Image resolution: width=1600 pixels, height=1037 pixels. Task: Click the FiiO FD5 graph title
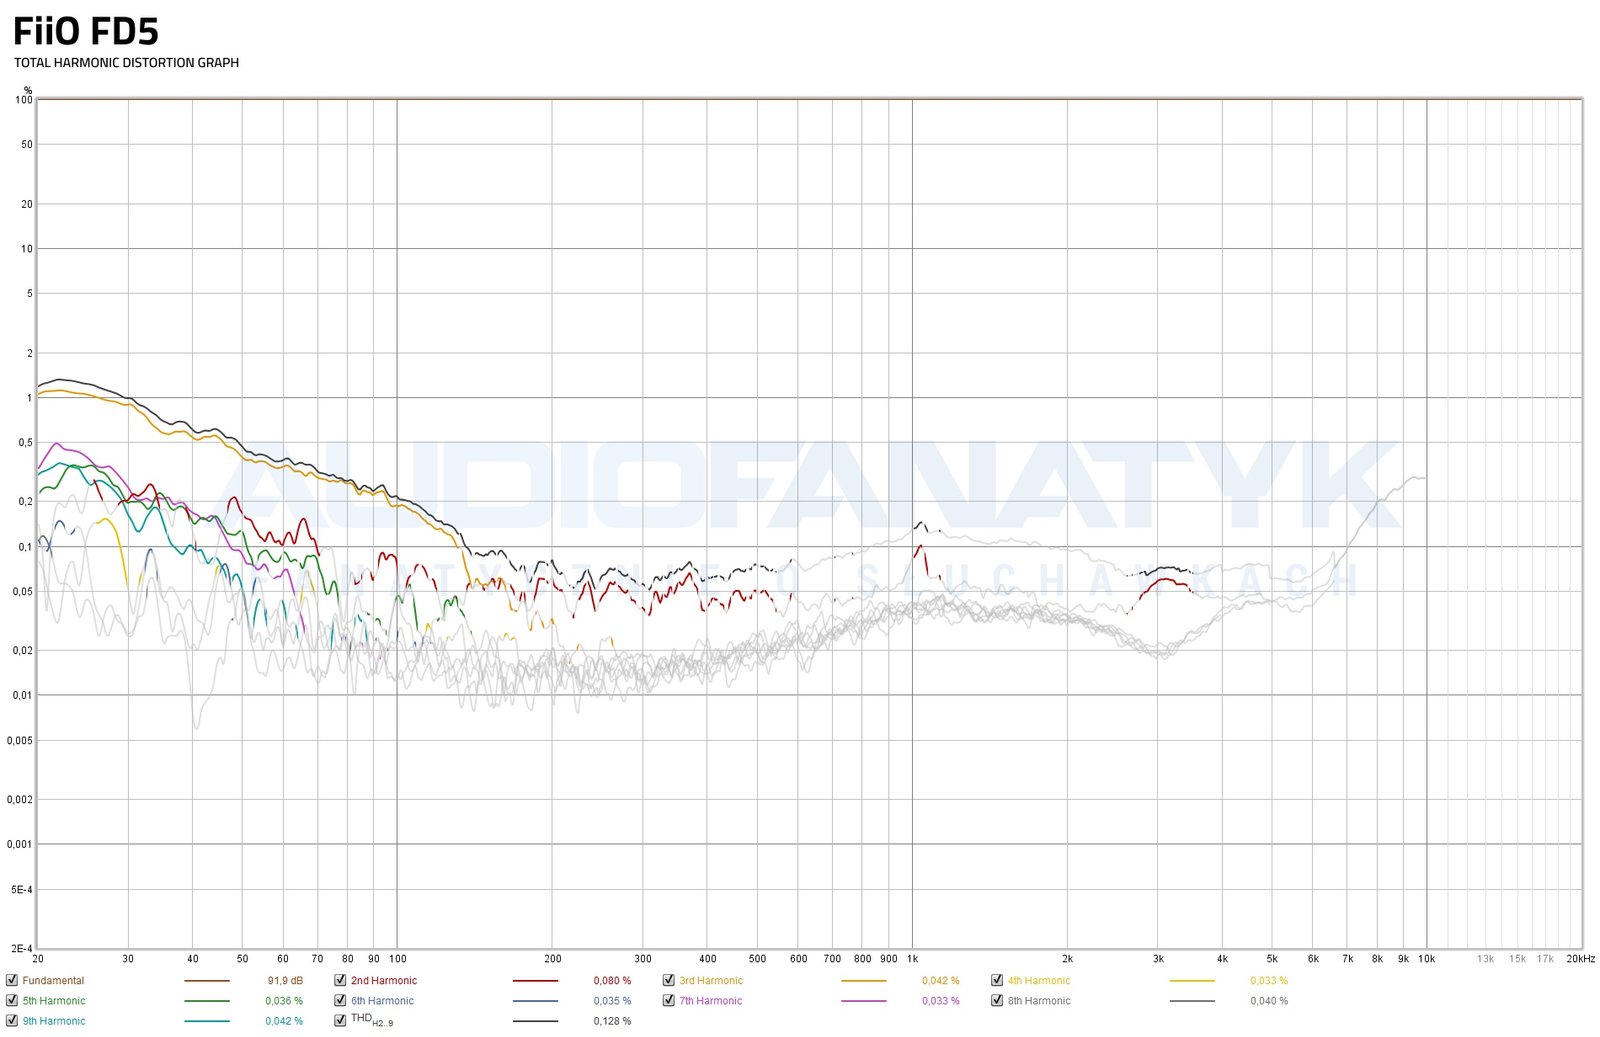[x=86, y=32]
